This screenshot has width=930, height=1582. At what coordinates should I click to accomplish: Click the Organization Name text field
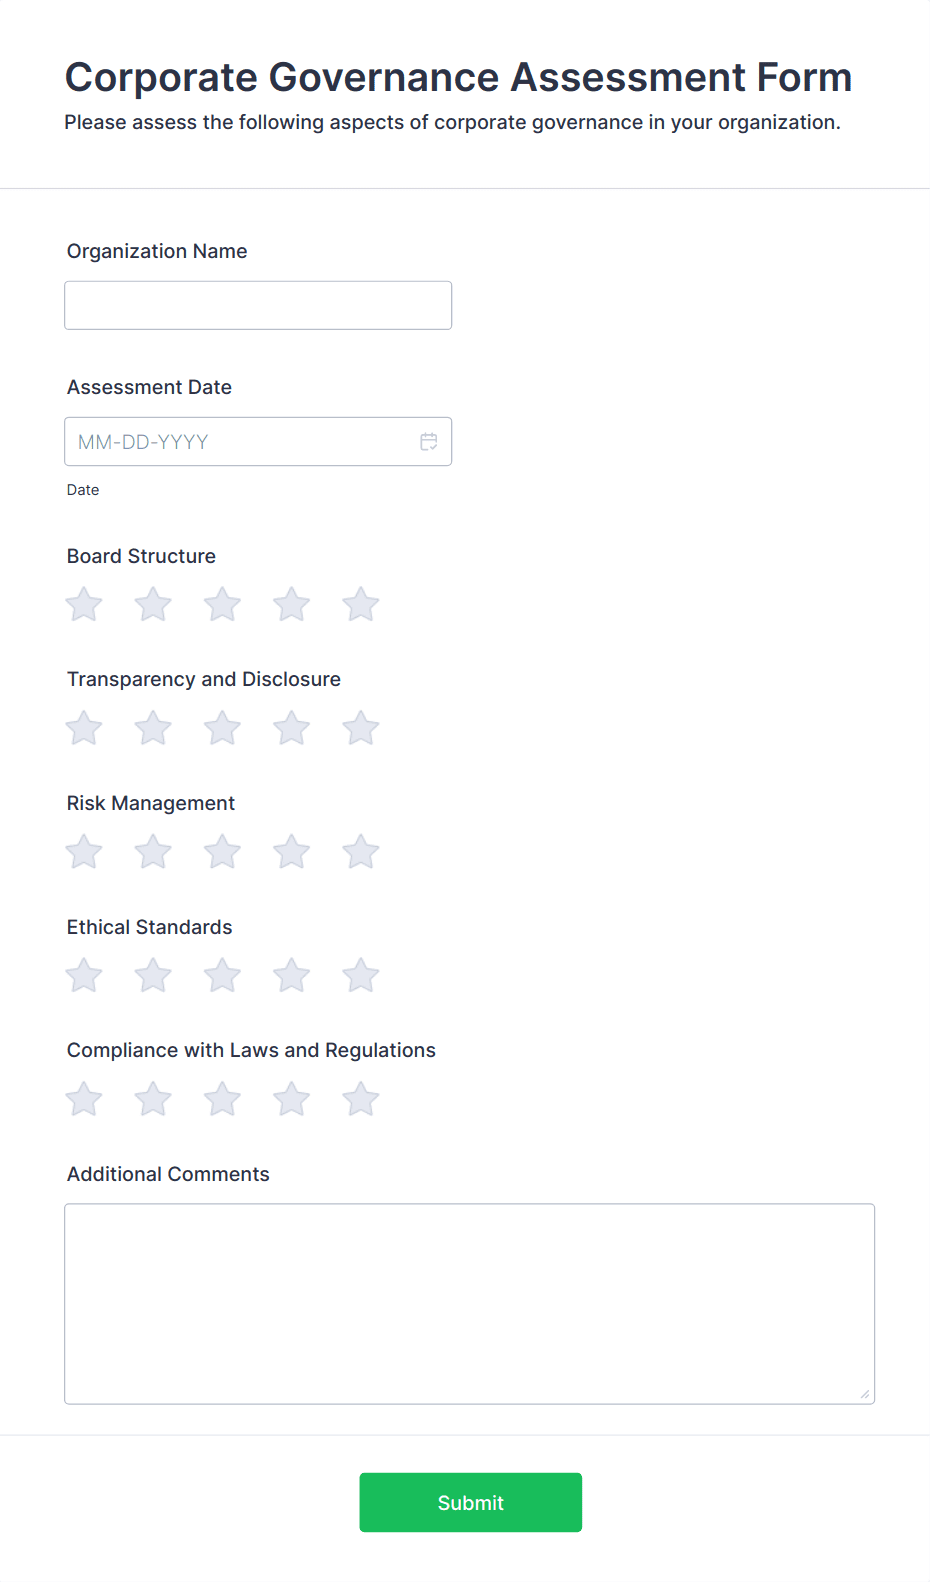[x=258, y=305]
